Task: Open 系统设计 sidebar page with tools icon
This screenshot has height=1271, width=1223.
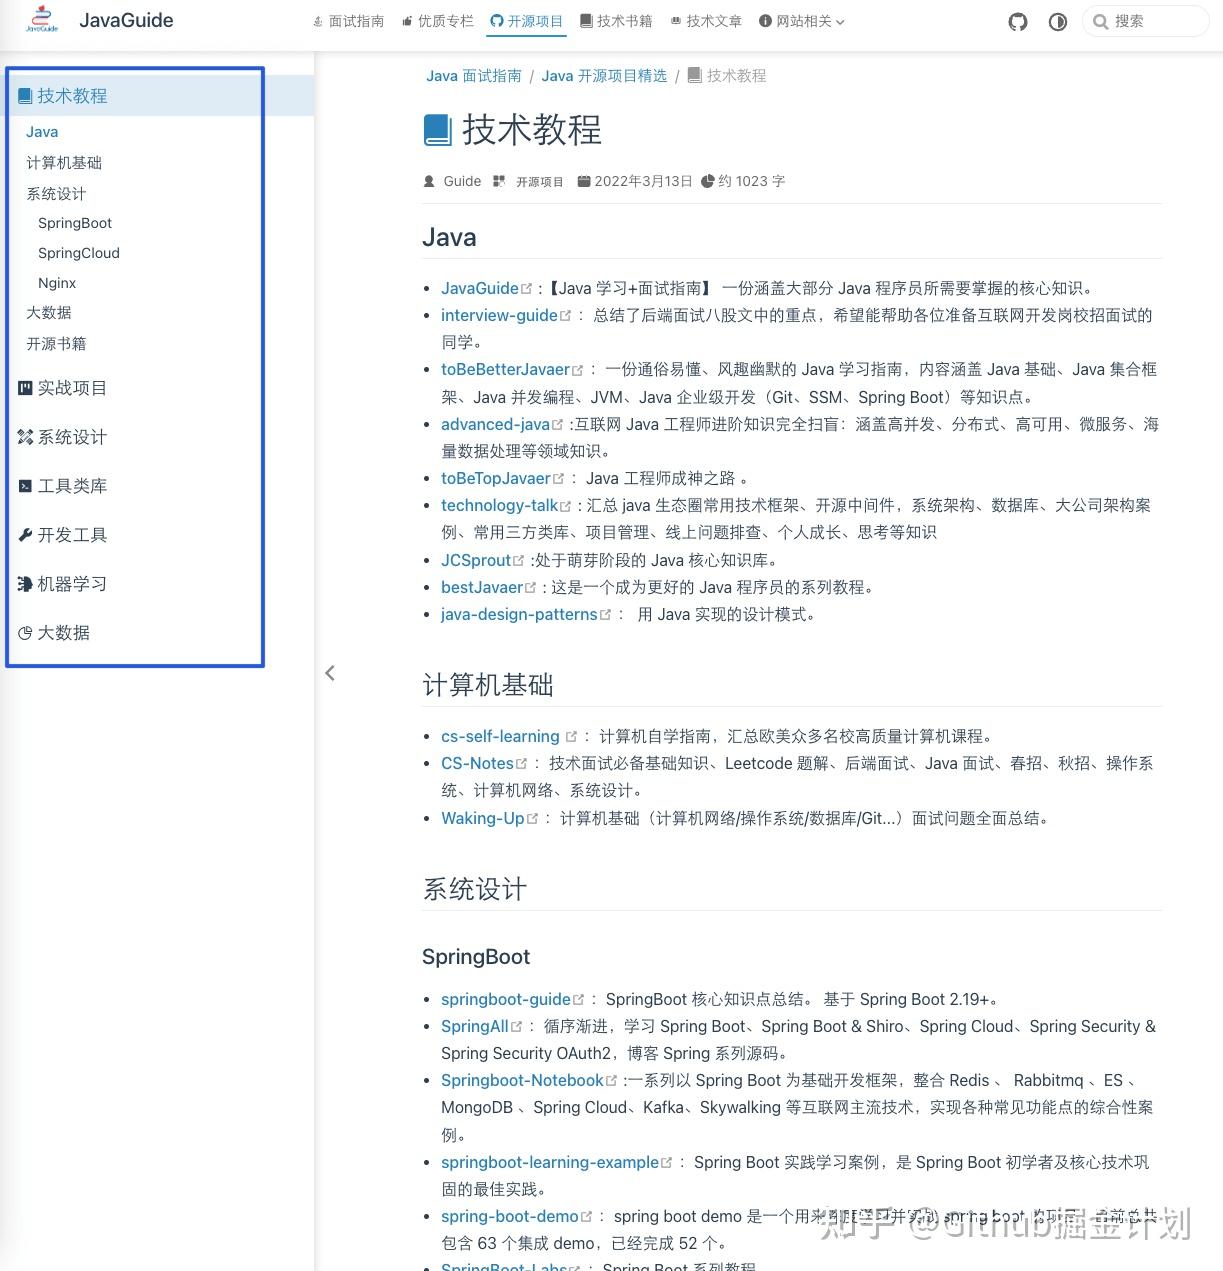Action: click(62, 437)
